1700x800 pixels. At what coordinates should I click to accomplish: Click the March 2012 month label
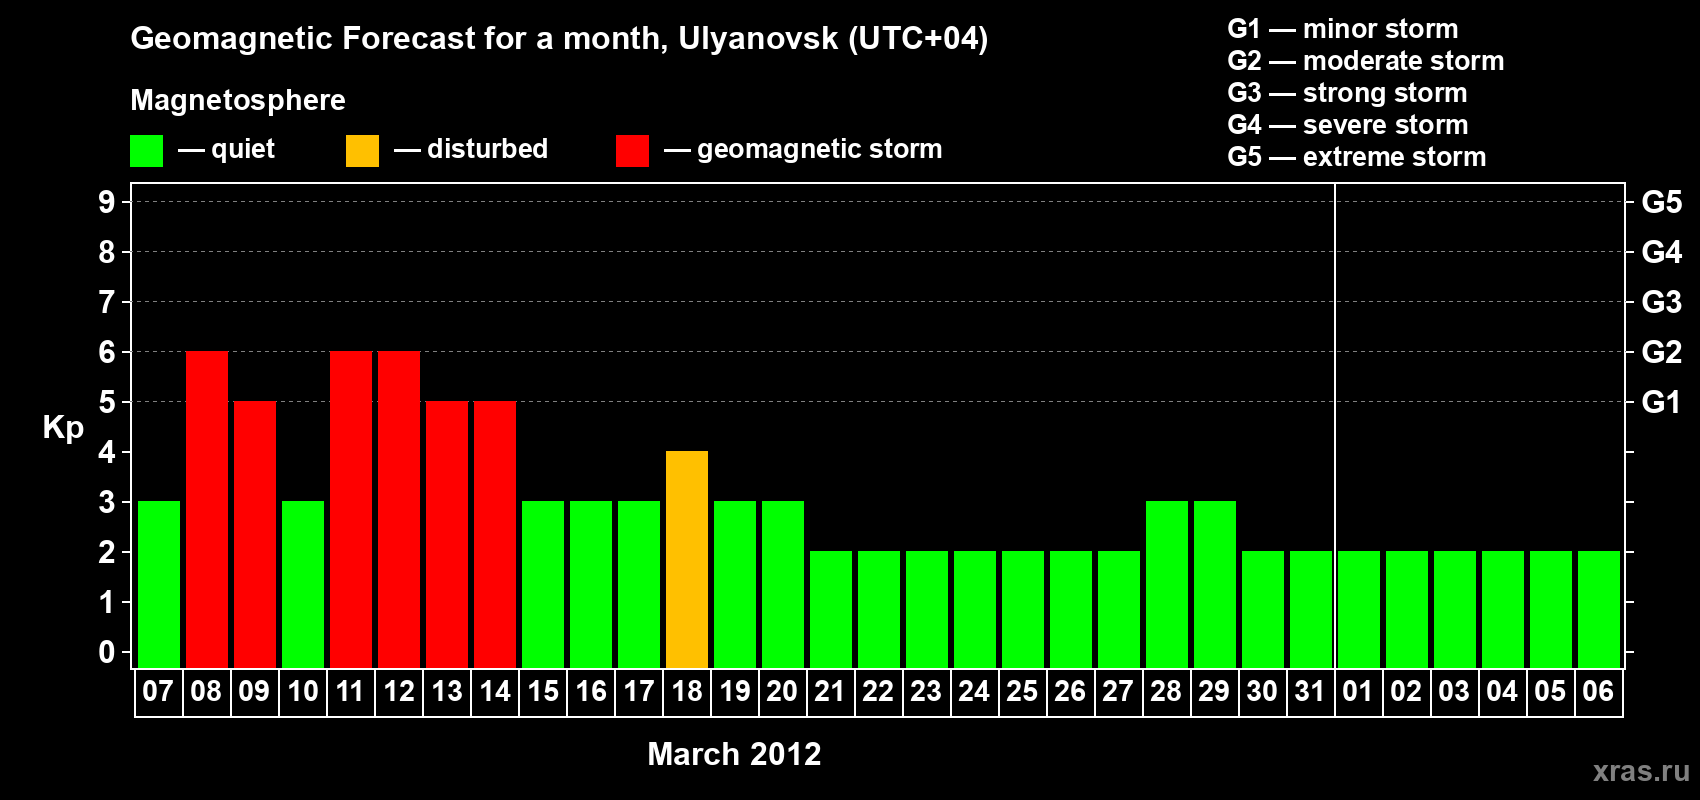pos(734,754)
